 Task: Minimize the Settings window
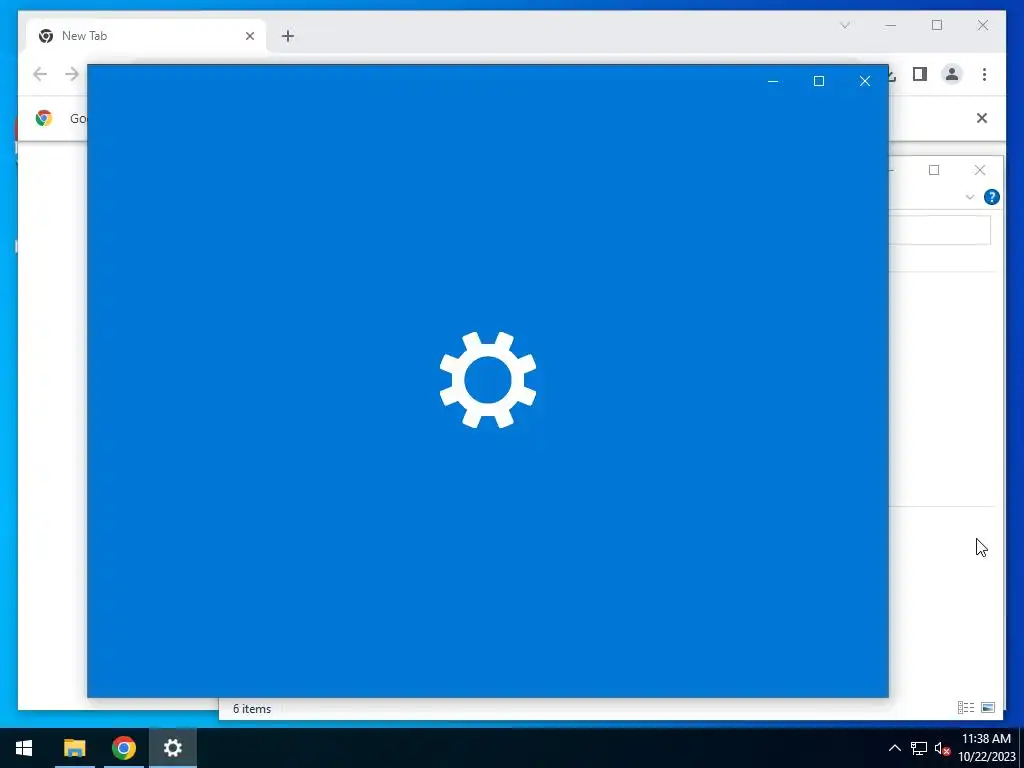[x=773, y=81]
